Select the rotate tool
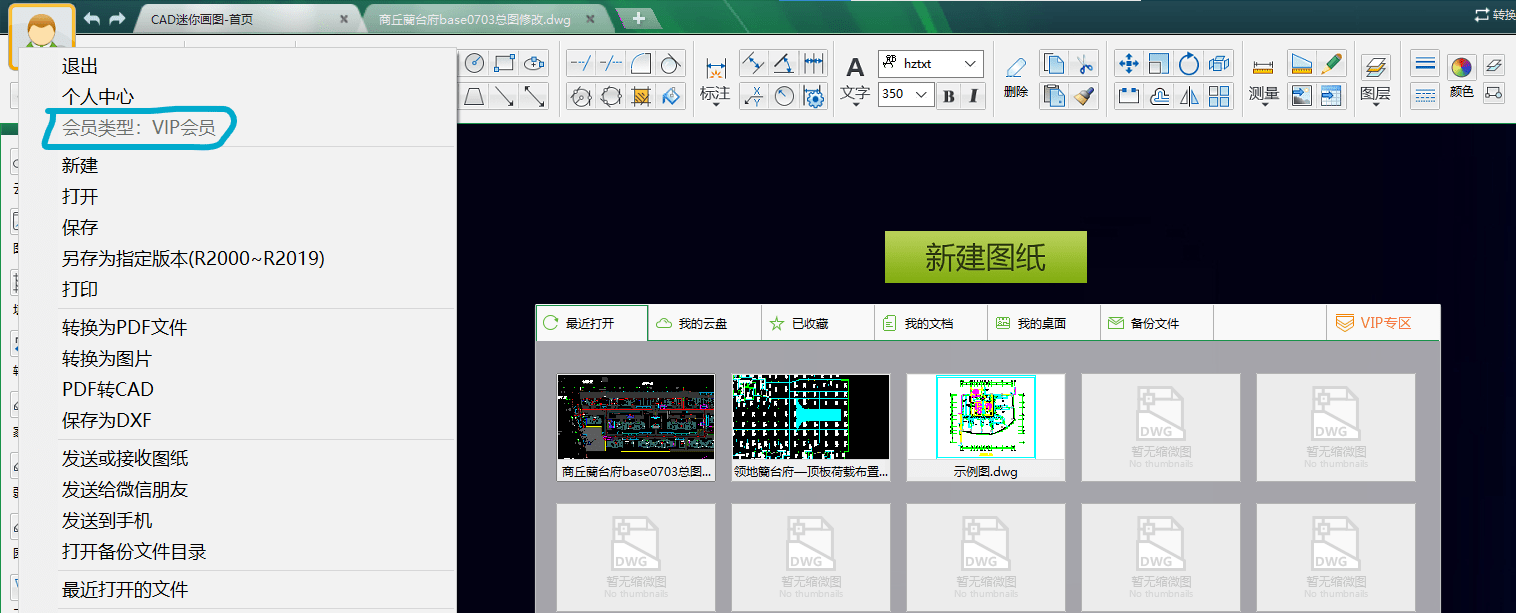The image size is (1516, 613). pos(1189,63)
